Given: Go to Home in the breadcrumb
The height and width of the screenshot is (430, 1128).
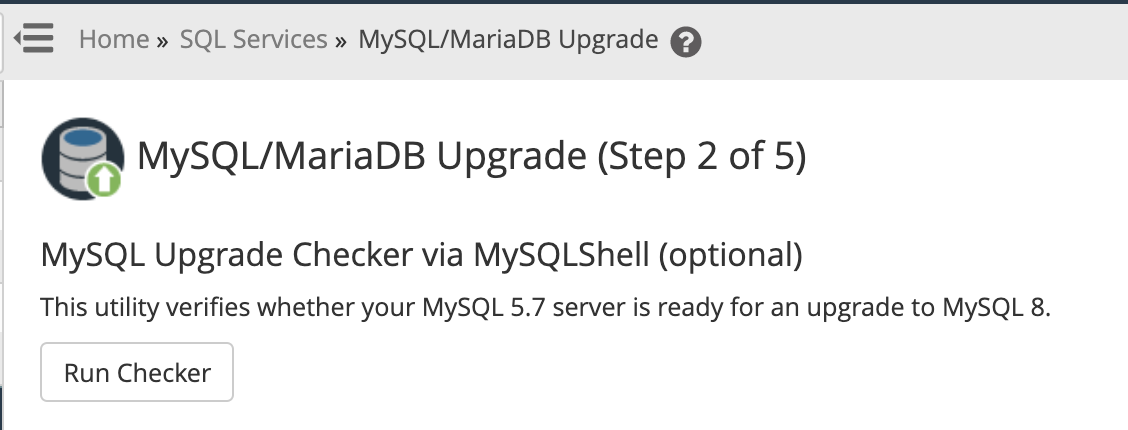Looking at the screenshot, I should point(114,40).
